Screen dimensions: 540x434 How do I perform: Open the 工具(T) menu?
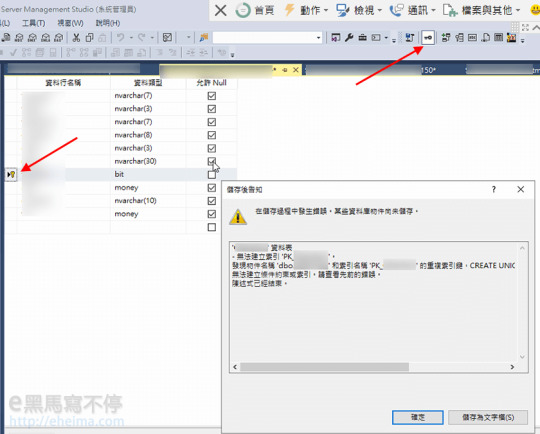click(33, 23)
